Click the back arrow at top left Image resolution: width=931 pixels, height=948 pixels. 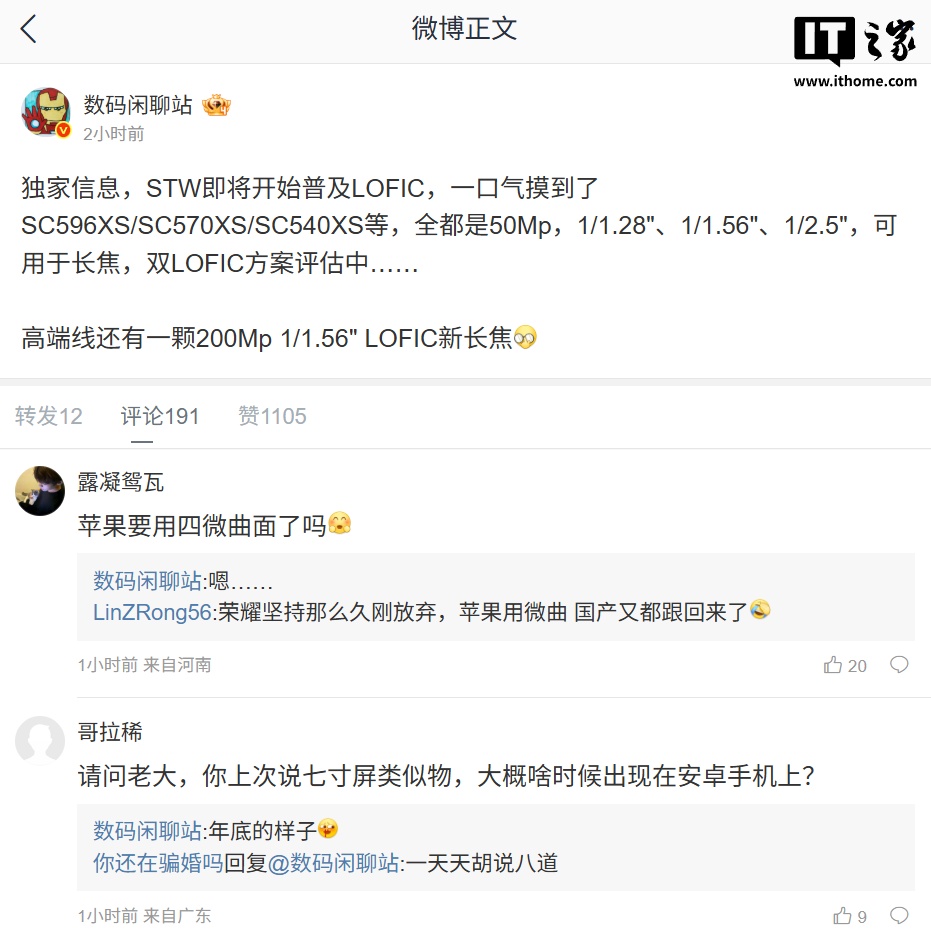pos(29,30)
